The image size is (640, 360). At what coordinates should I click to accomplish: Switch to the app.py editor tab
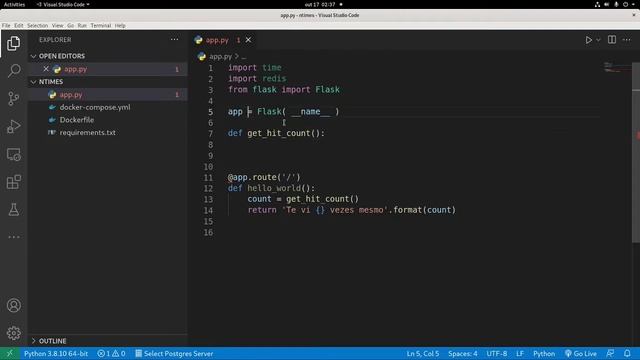(x=223, y=40)
